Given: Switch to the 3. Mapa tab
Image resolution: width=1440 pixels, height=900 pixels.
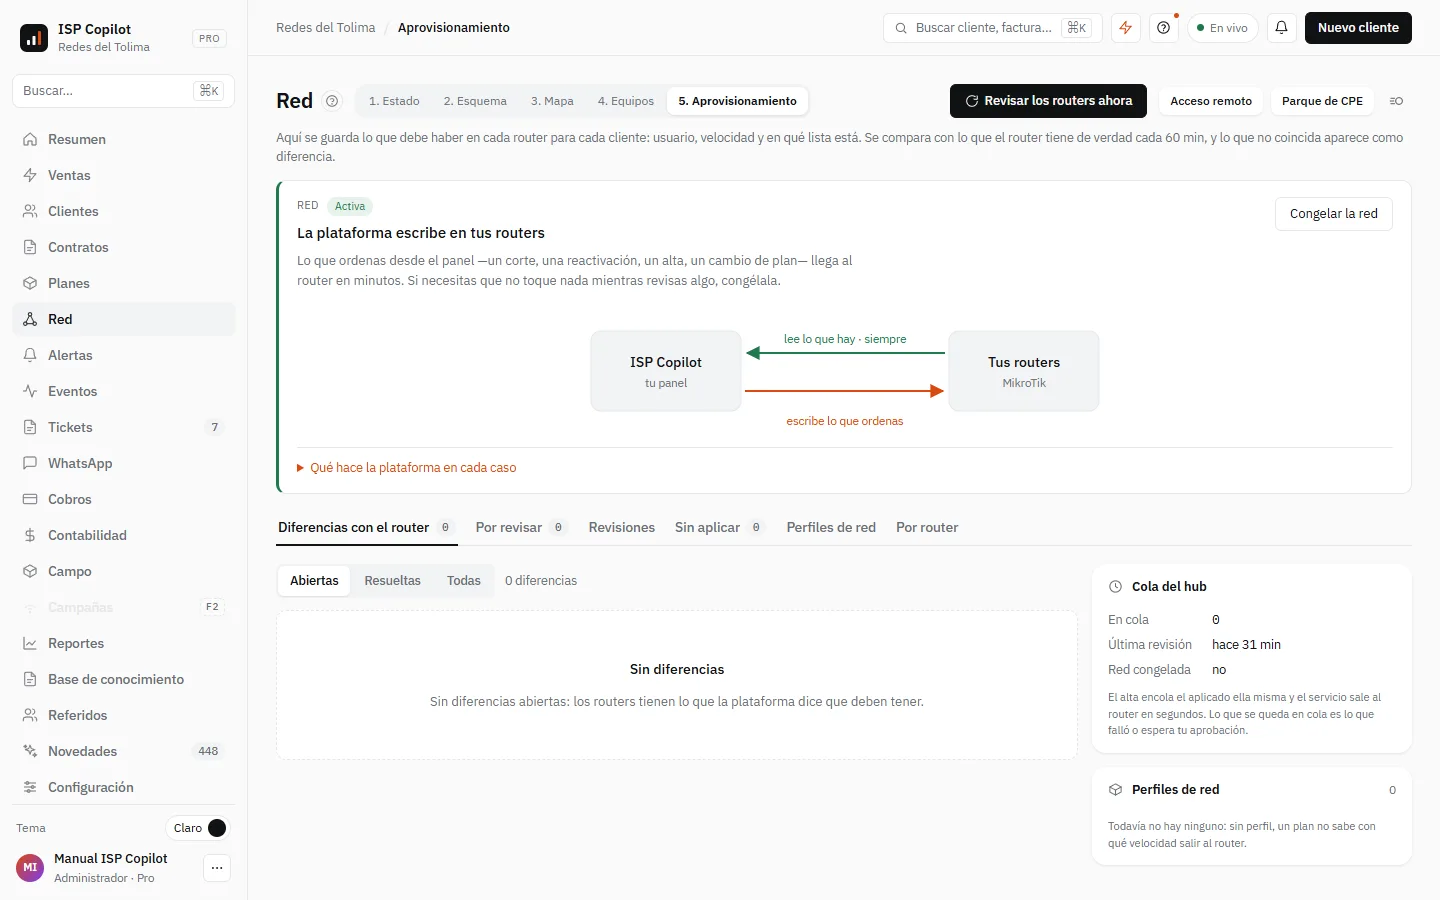Looking at the screenshot, I should pos(552,101).
